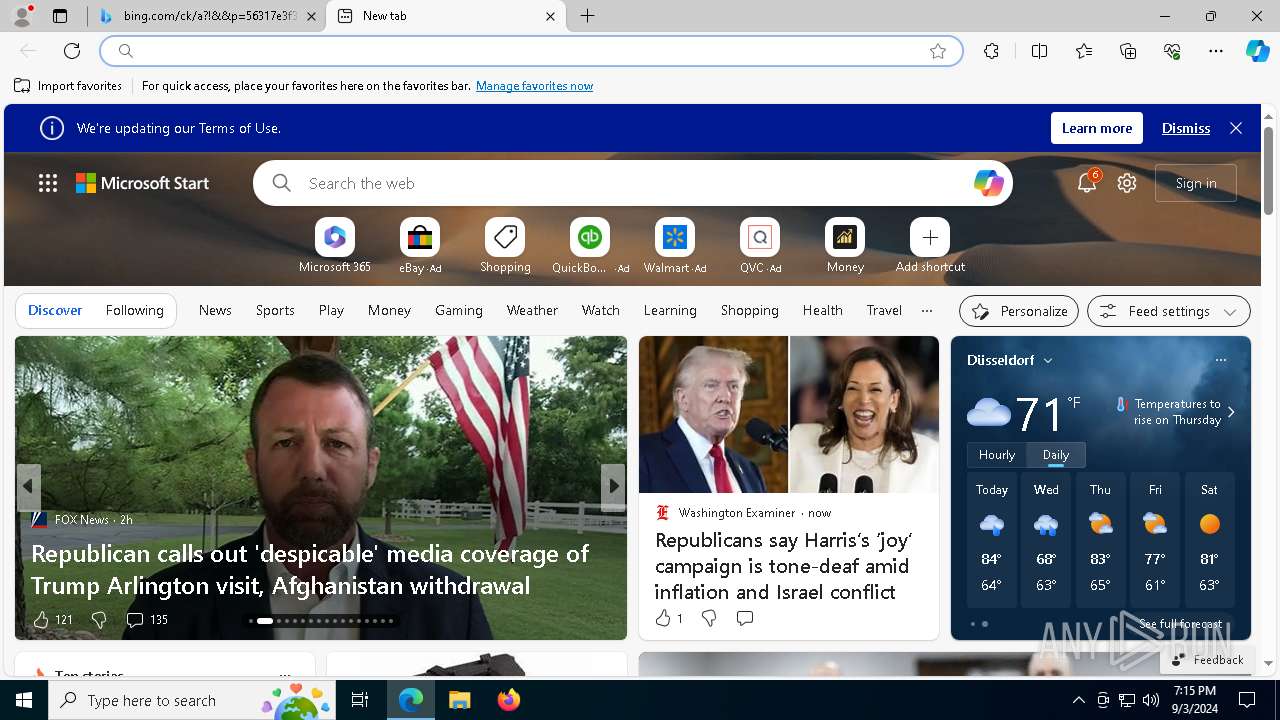
Task: Select the Following feed
Action: click(x=135, y=311)
